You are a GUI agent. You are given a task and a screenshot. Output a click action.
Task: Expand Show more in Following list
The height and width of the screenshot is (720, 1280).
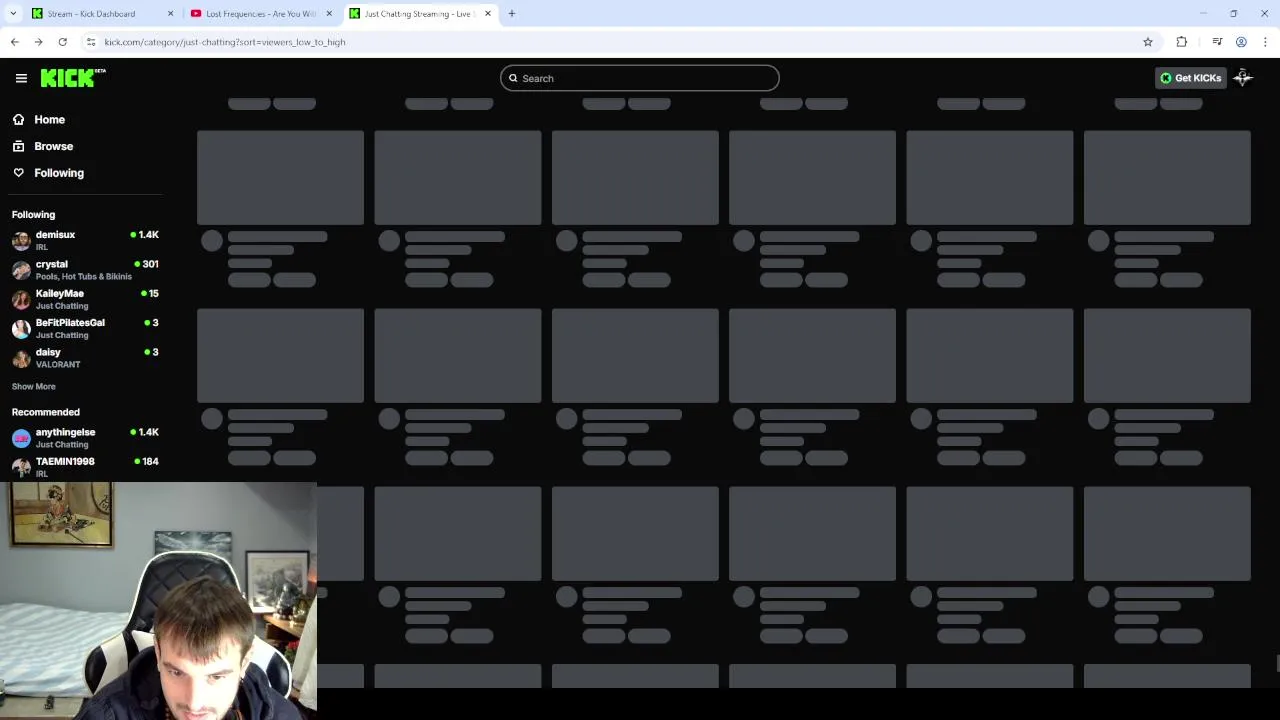33,386
